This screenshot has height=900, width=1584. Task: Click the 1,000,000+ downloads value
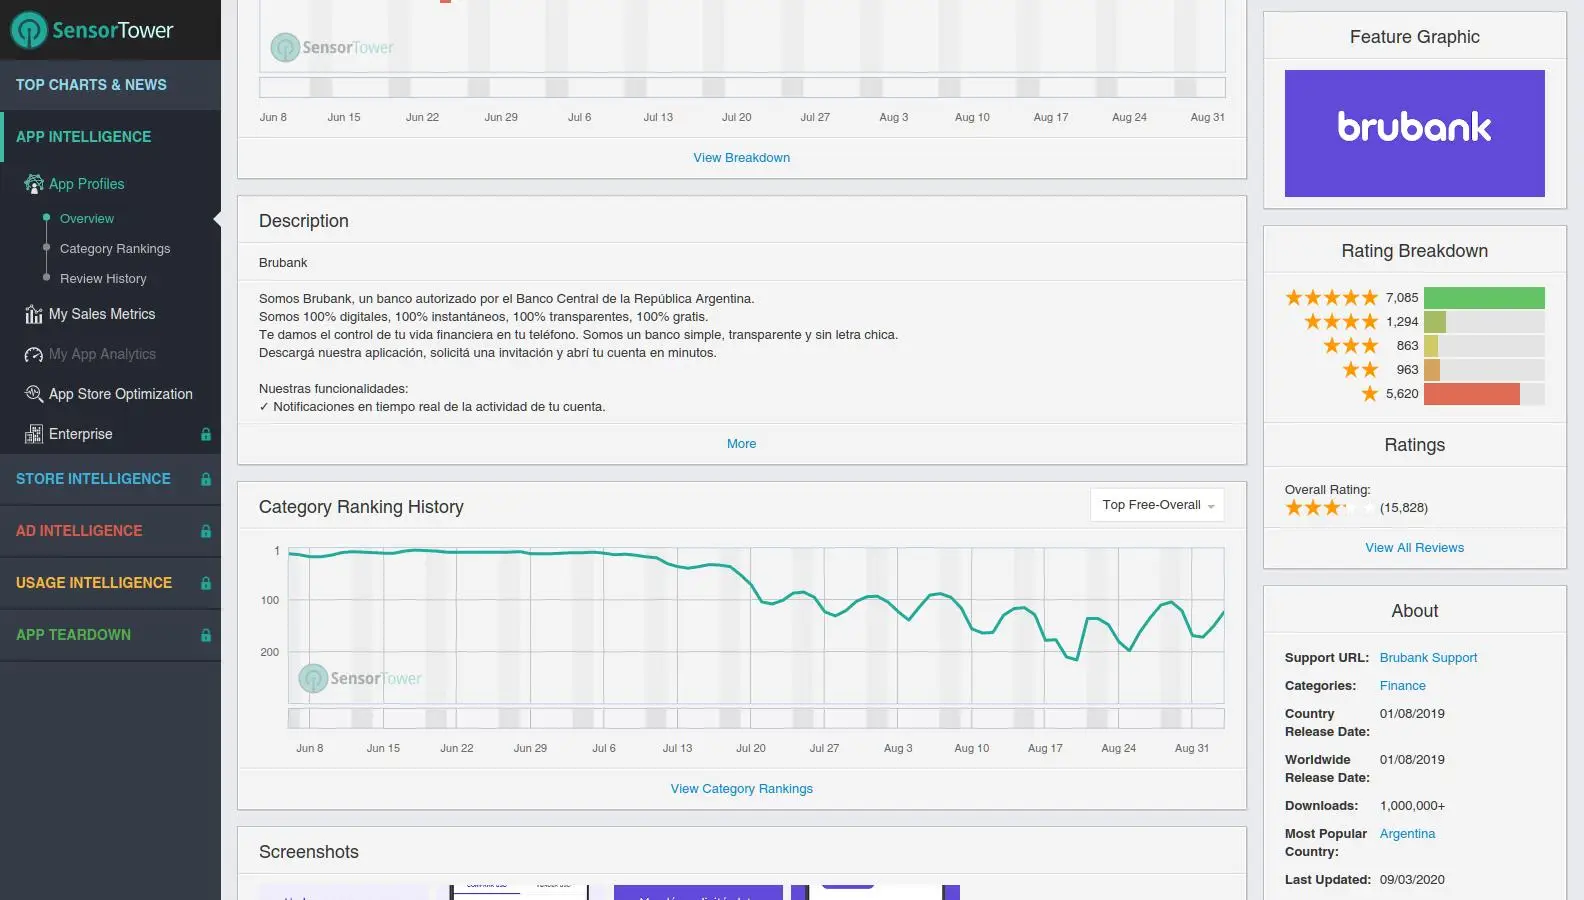pos(1412,806)
